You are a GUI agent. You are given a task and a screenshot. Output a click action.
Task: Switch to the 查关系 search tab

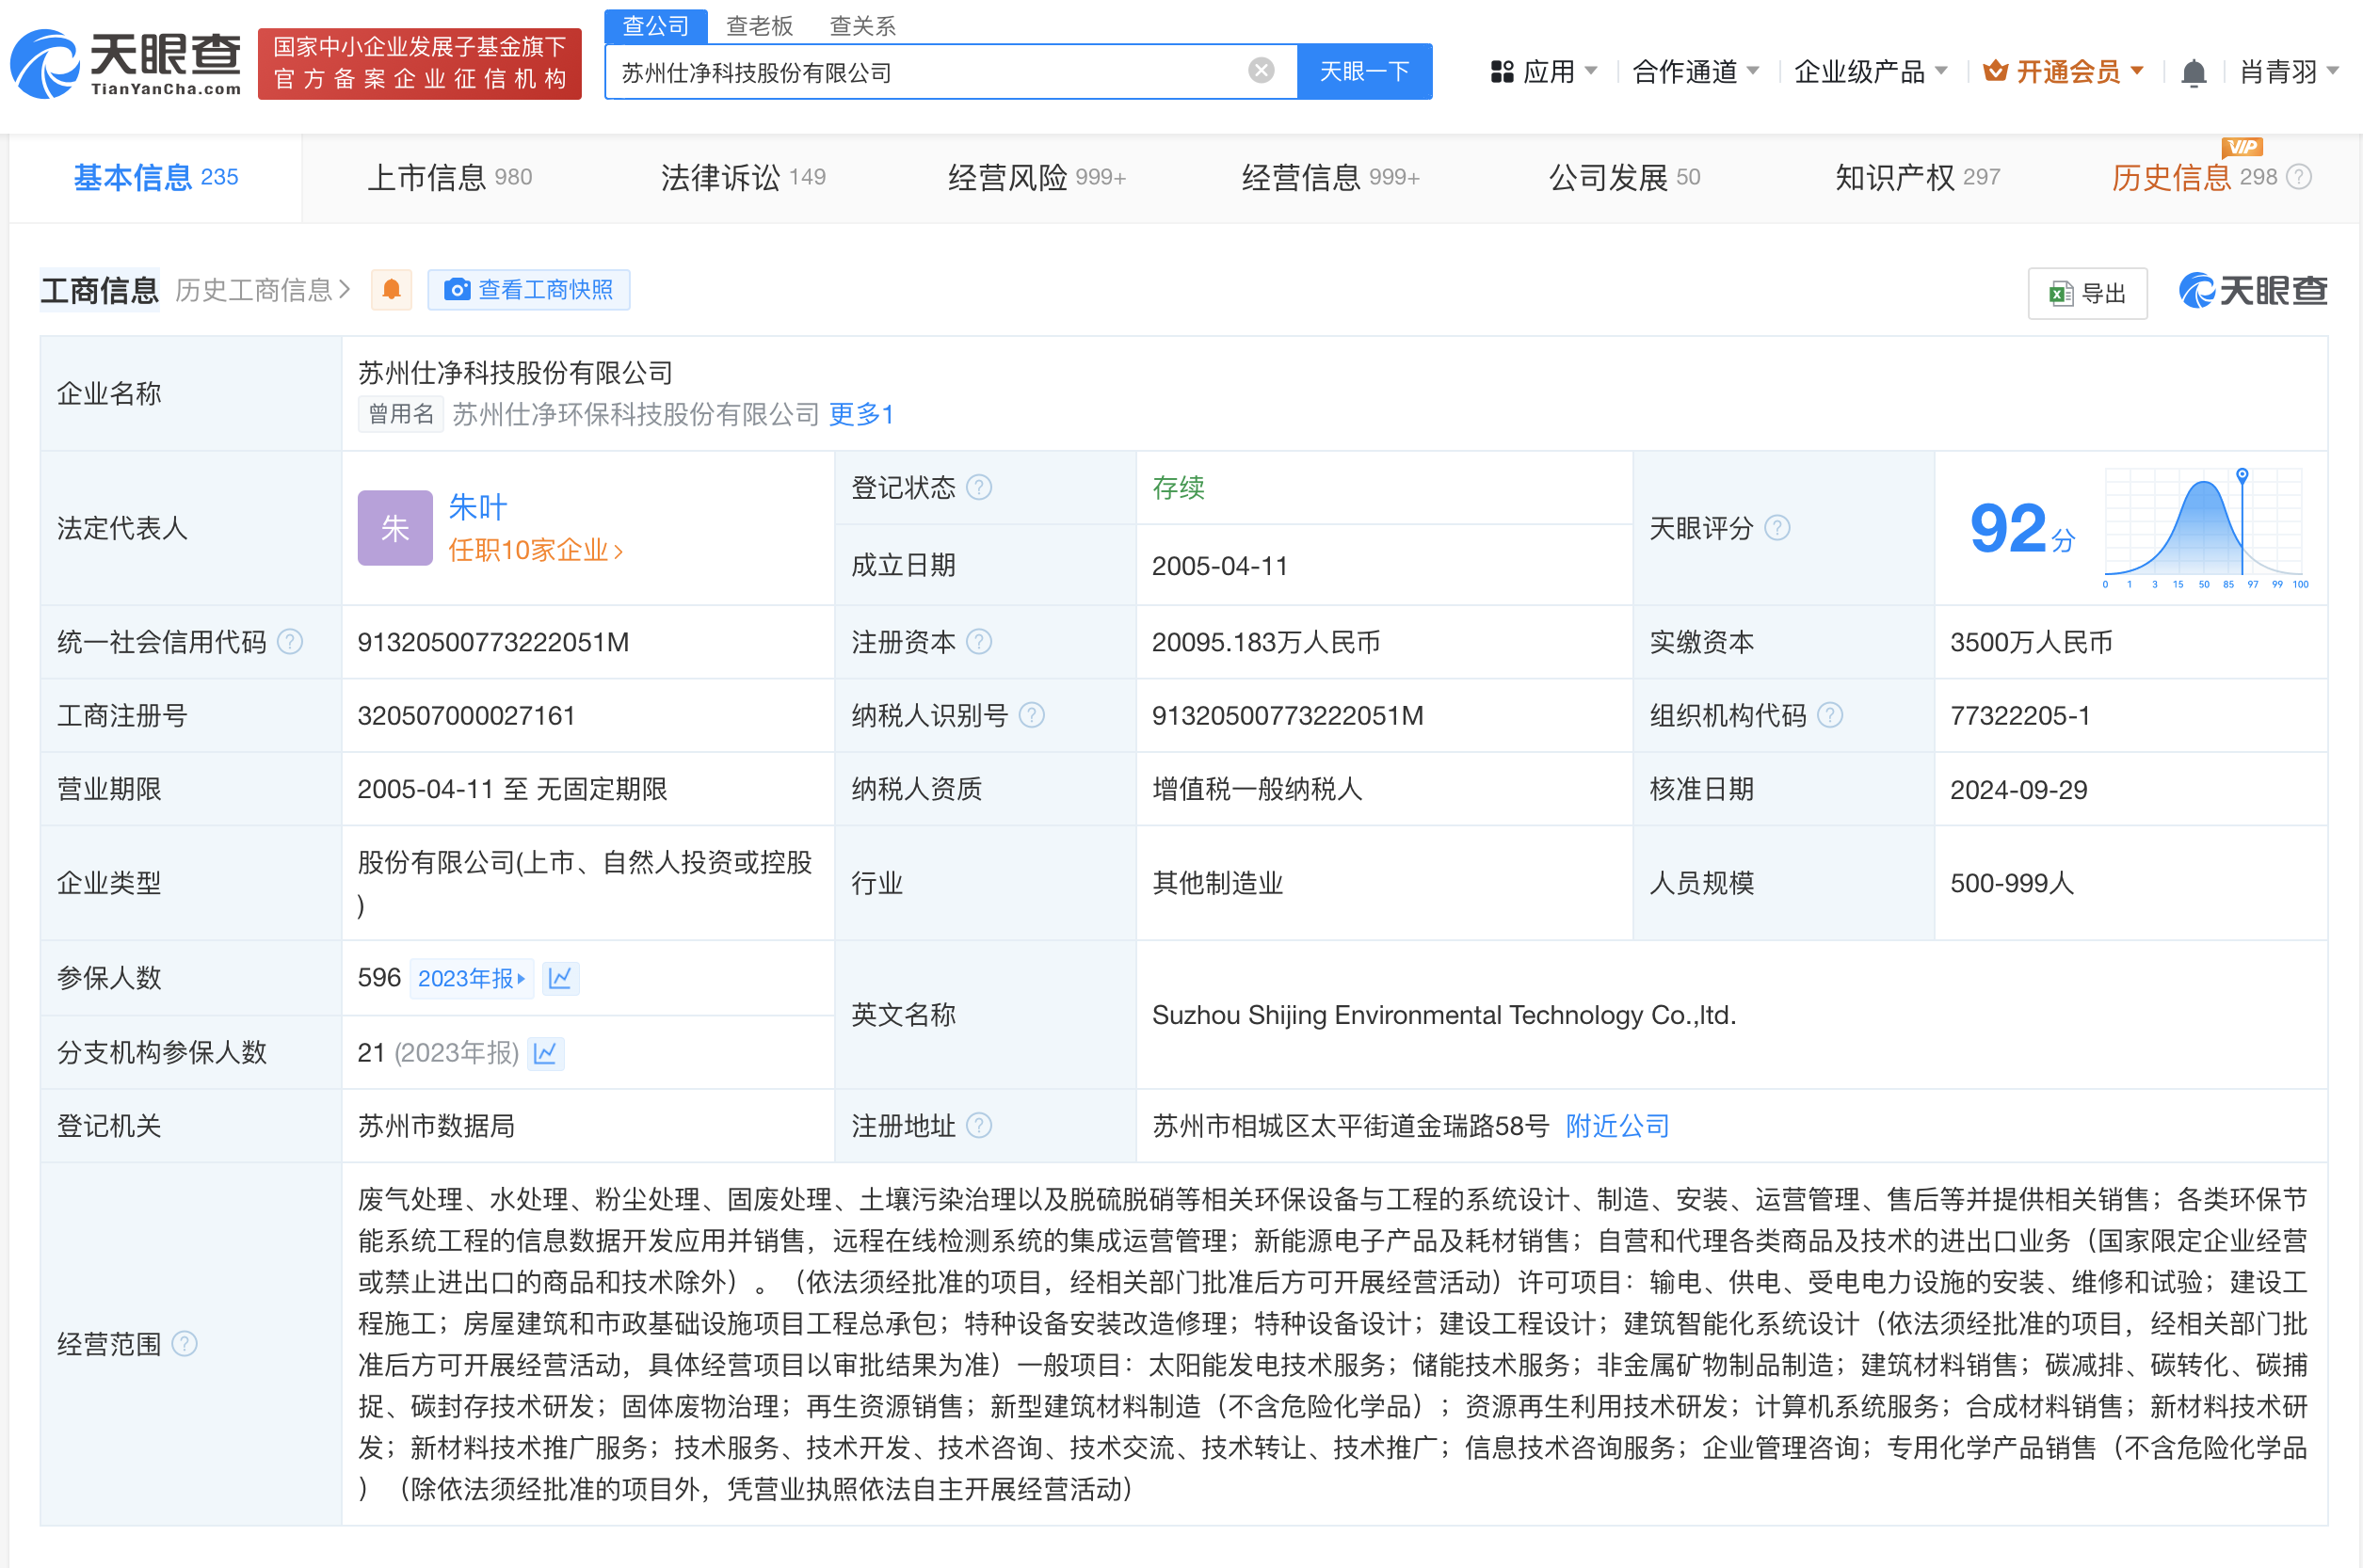(863, 25)
